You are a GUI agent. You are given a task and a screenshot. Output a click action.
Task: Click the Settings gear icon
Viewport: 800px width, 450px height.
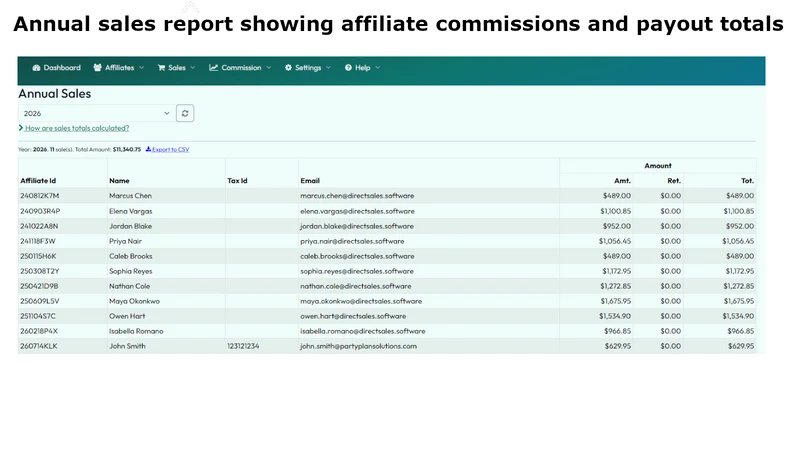pos(288,68)
